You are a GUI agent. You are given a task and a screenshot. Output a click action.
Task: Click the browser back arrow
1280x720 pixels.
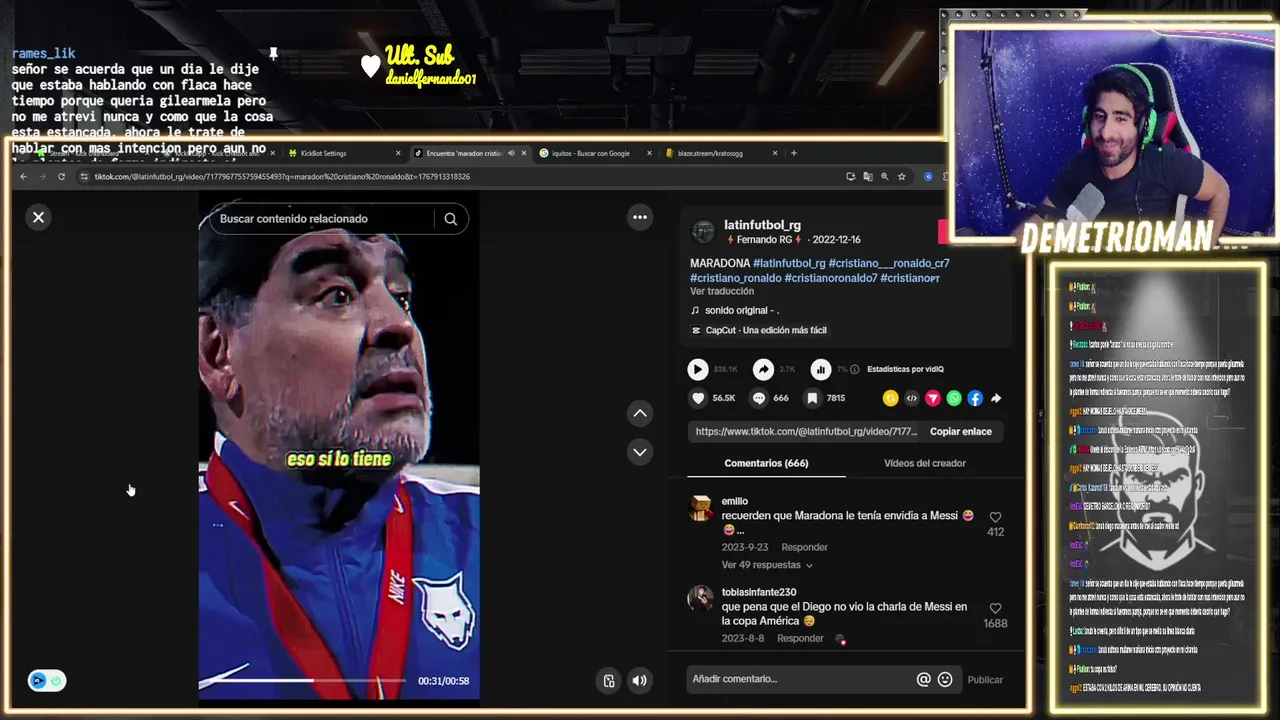click(23, 177)
